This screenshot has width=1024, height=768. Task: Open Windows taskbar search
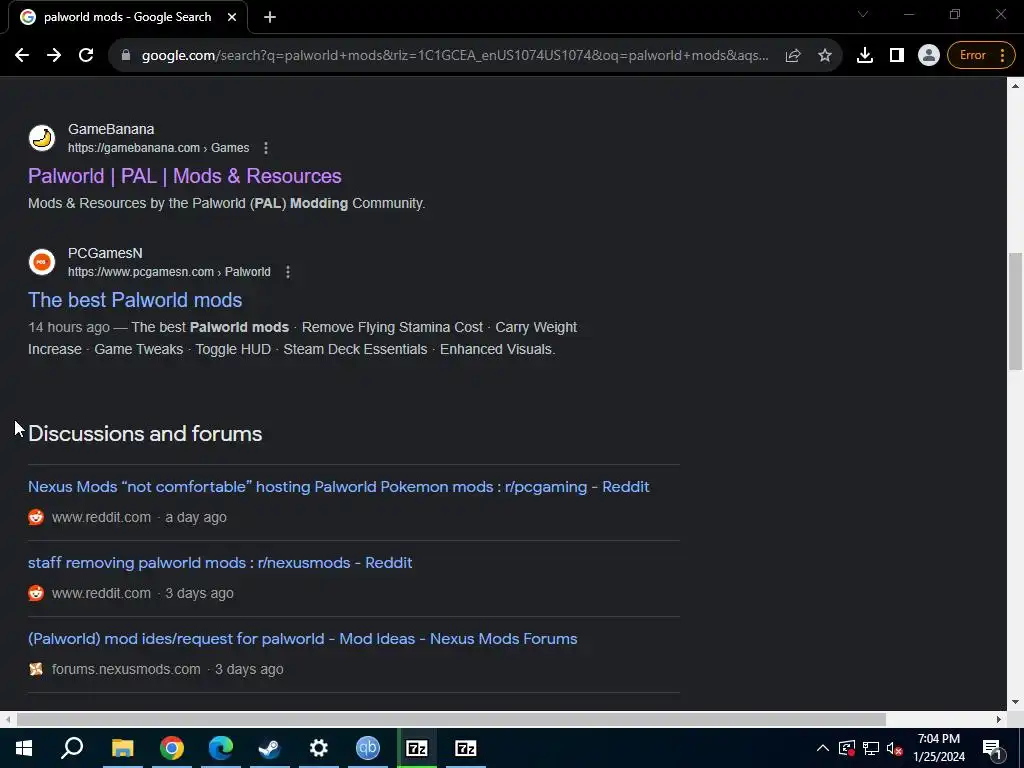pyautogui.click(x=72, y=748)
